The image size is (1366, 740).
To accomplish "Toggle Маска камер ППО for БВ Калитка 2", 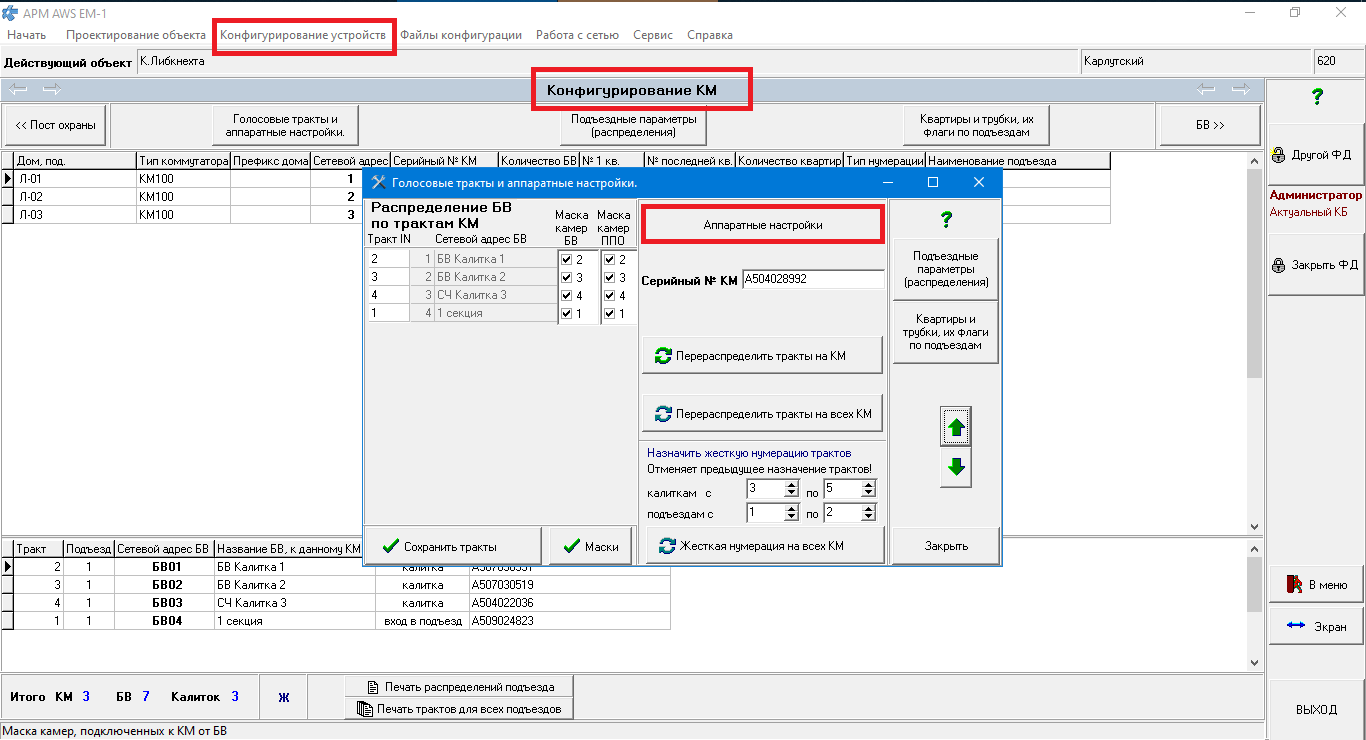I will pyautogui.click(x=609, y=278).
